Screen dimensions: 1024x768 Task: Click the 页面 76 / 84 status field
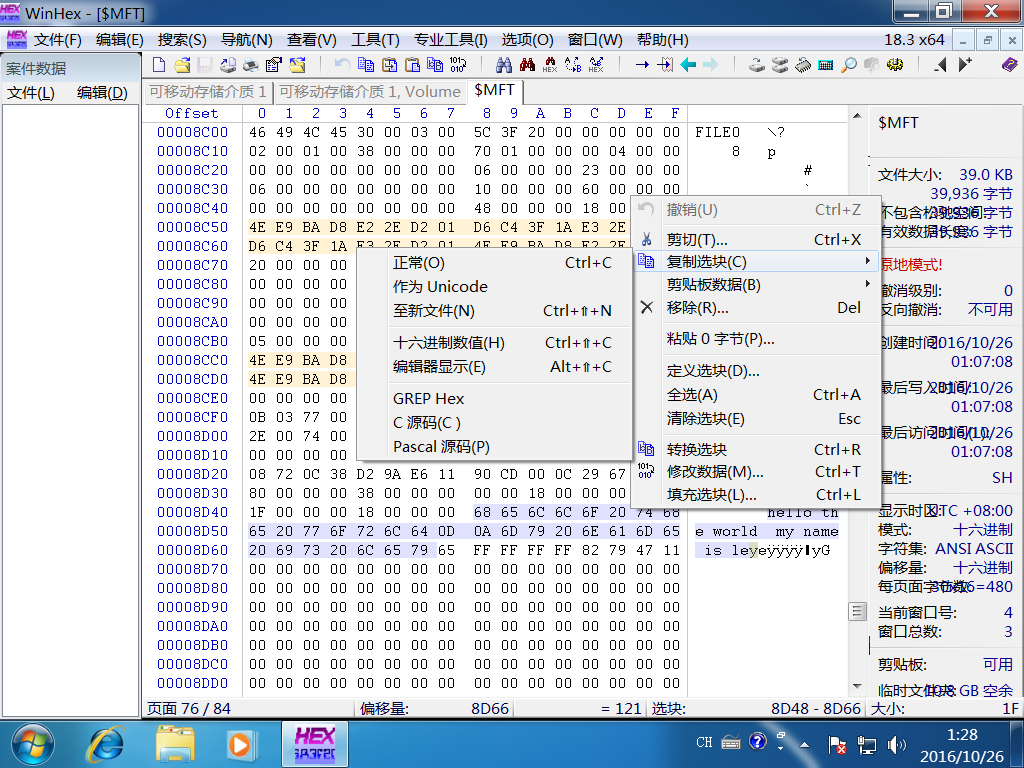coord(248,709)
